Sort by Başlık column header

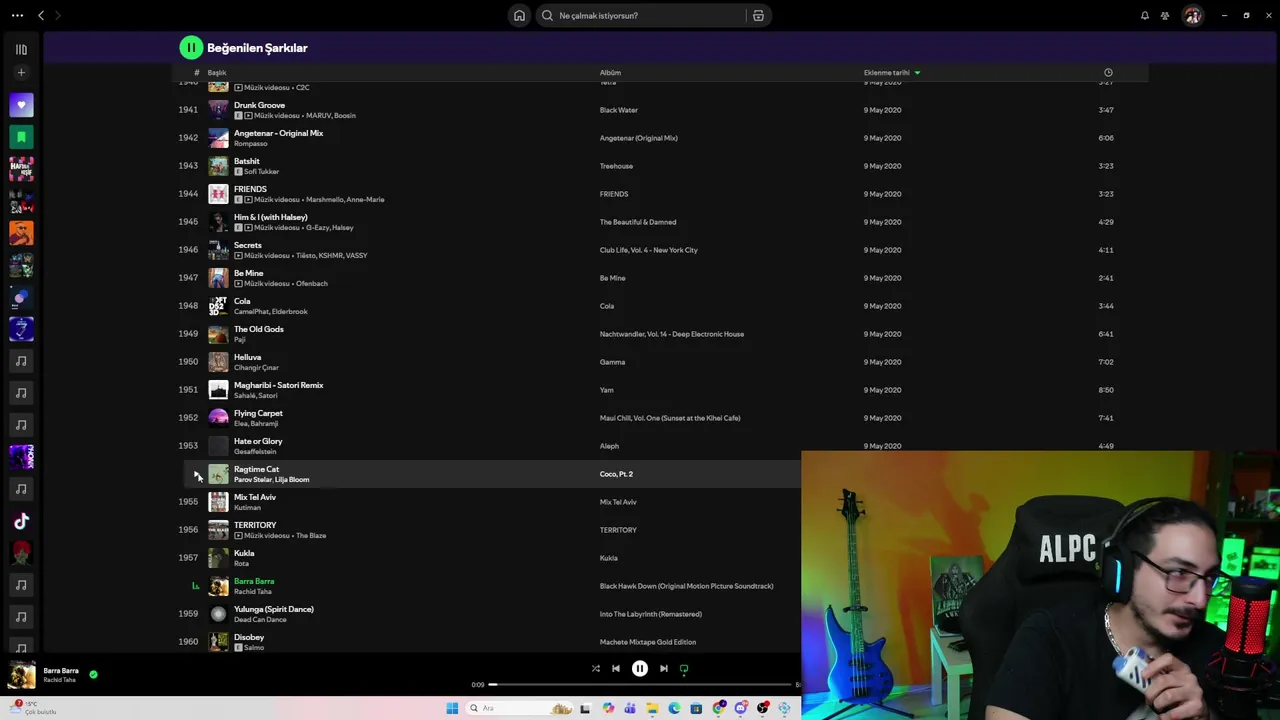coord(217,73)
